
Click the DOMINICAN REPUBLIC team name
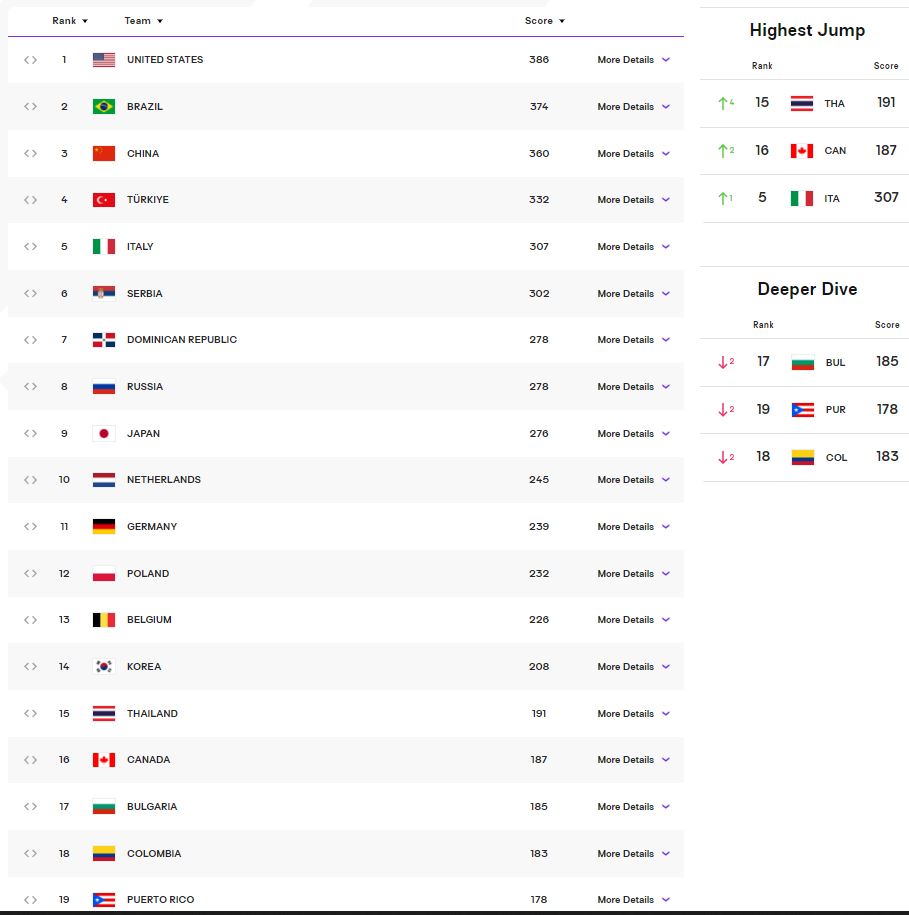(x=182, y=340)
